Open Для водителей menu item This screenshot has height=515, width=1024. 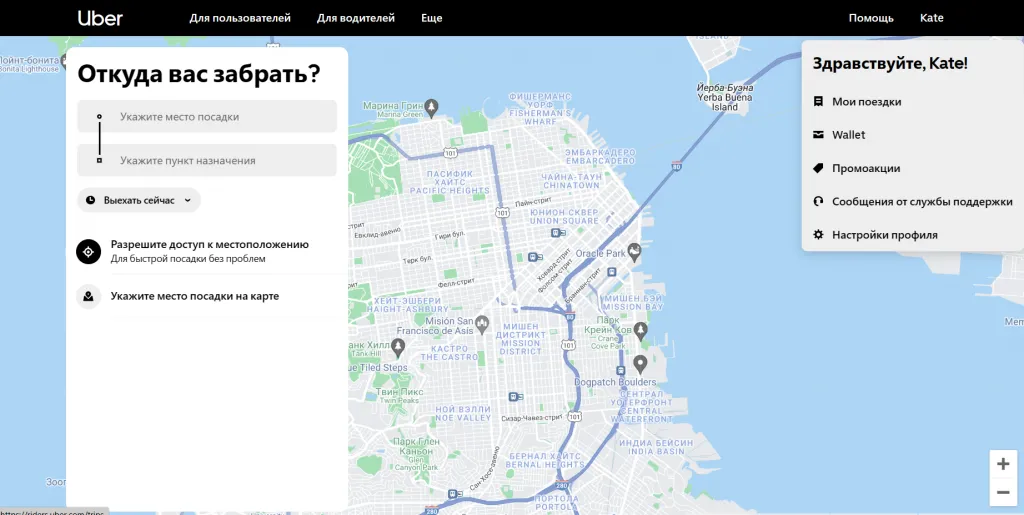pos(355,18)
